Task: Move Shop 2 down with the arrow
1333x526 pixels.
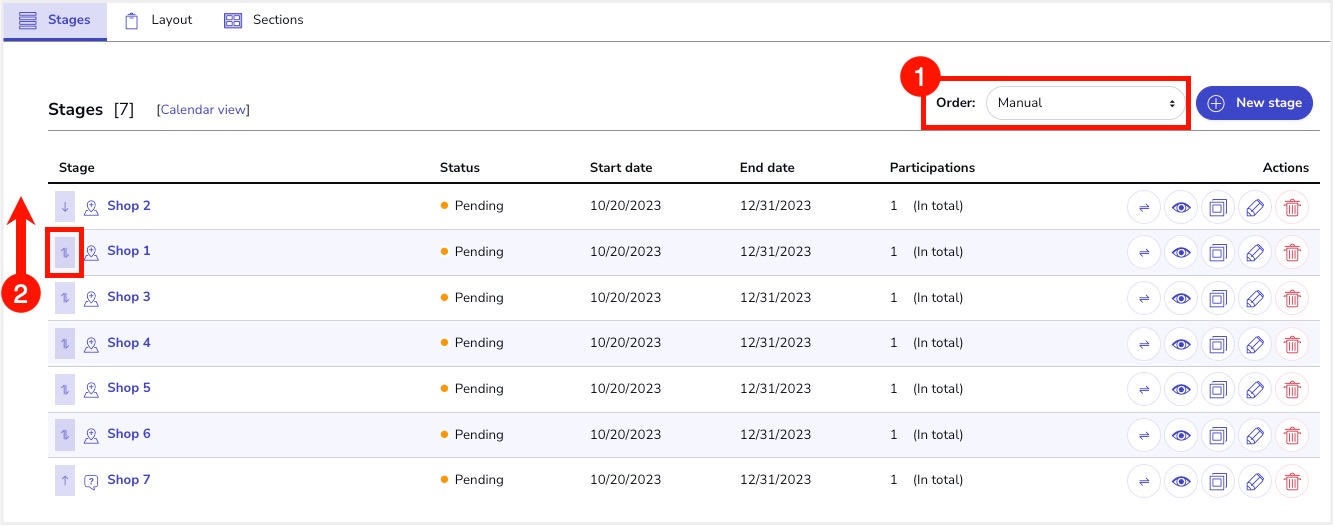Action: [x=65, y=207]
